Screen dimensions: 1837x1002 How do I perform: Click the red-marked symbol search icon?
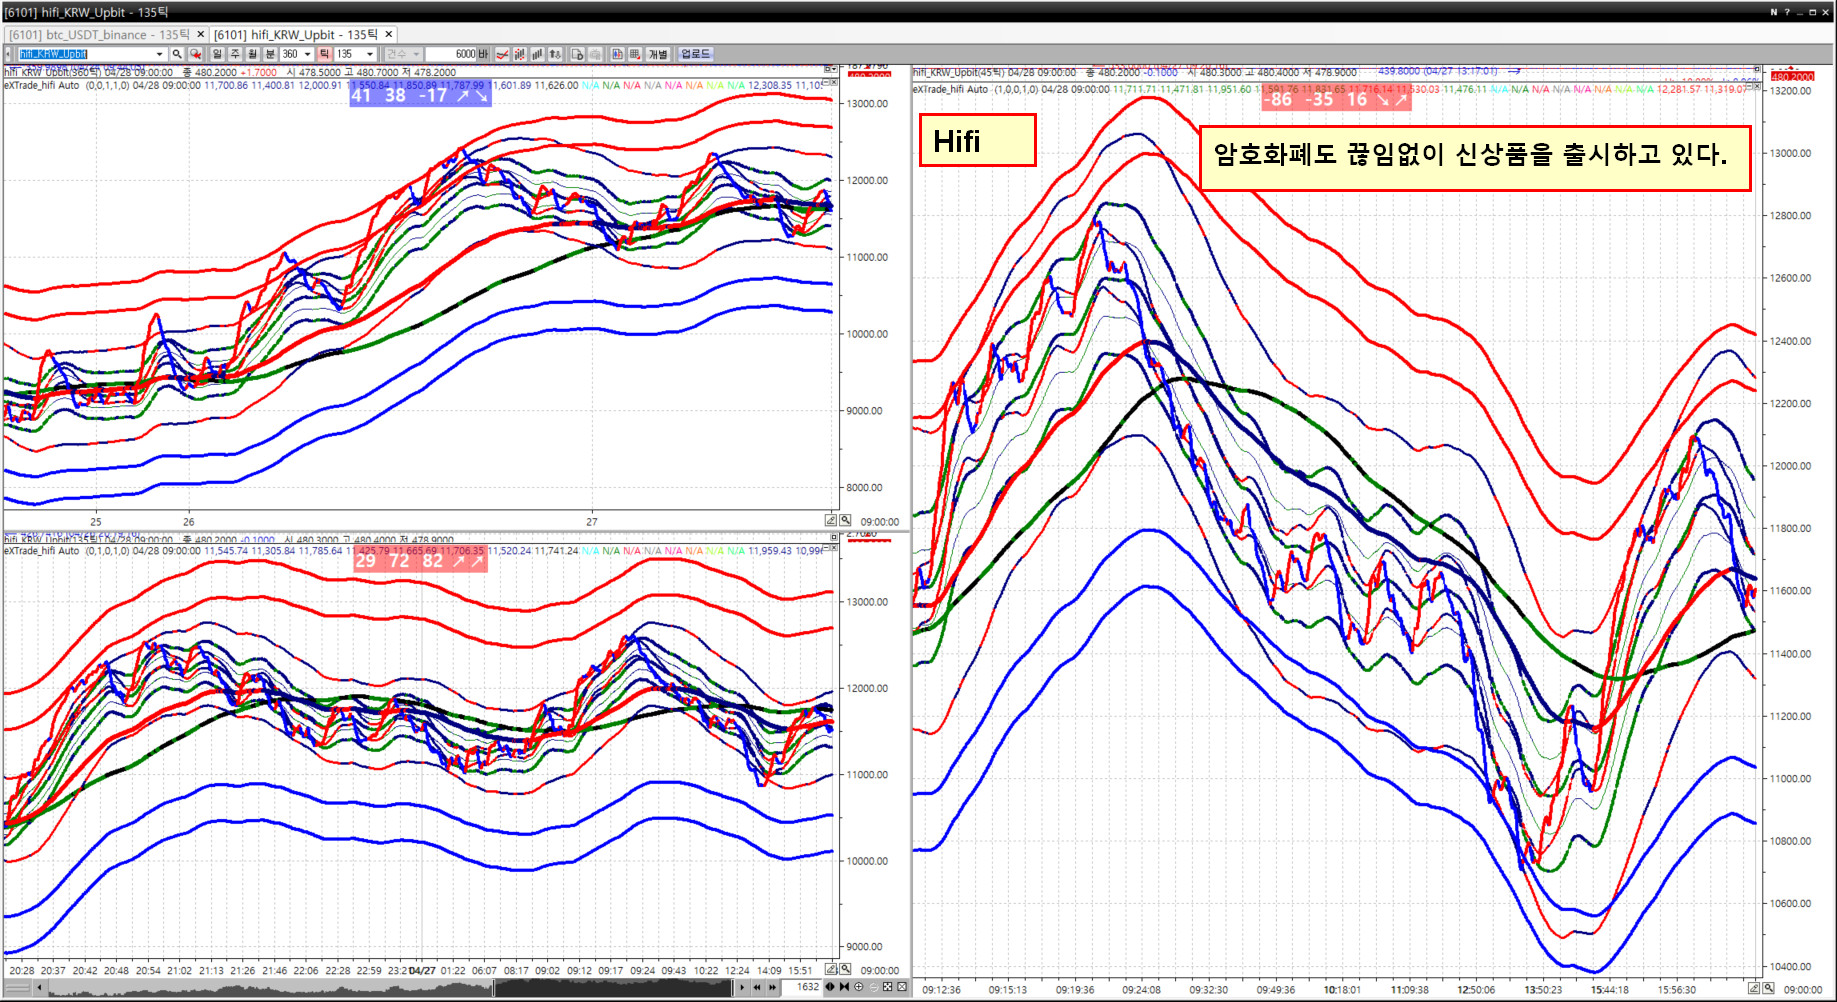tap(195, 54)
